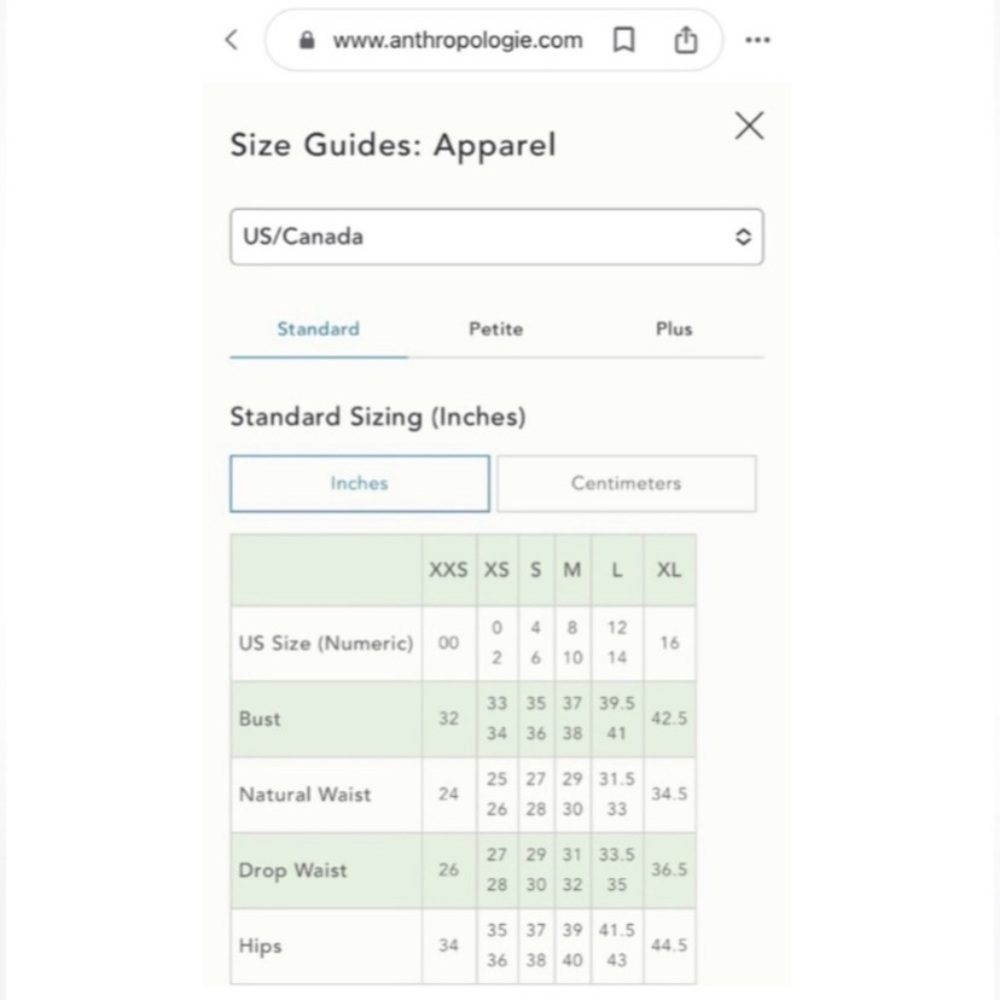Image resolution: width=1000 pixels, height=1000 pixels.
Task: Bookmark this page with the bookmark icon
Action: (623, 40)
